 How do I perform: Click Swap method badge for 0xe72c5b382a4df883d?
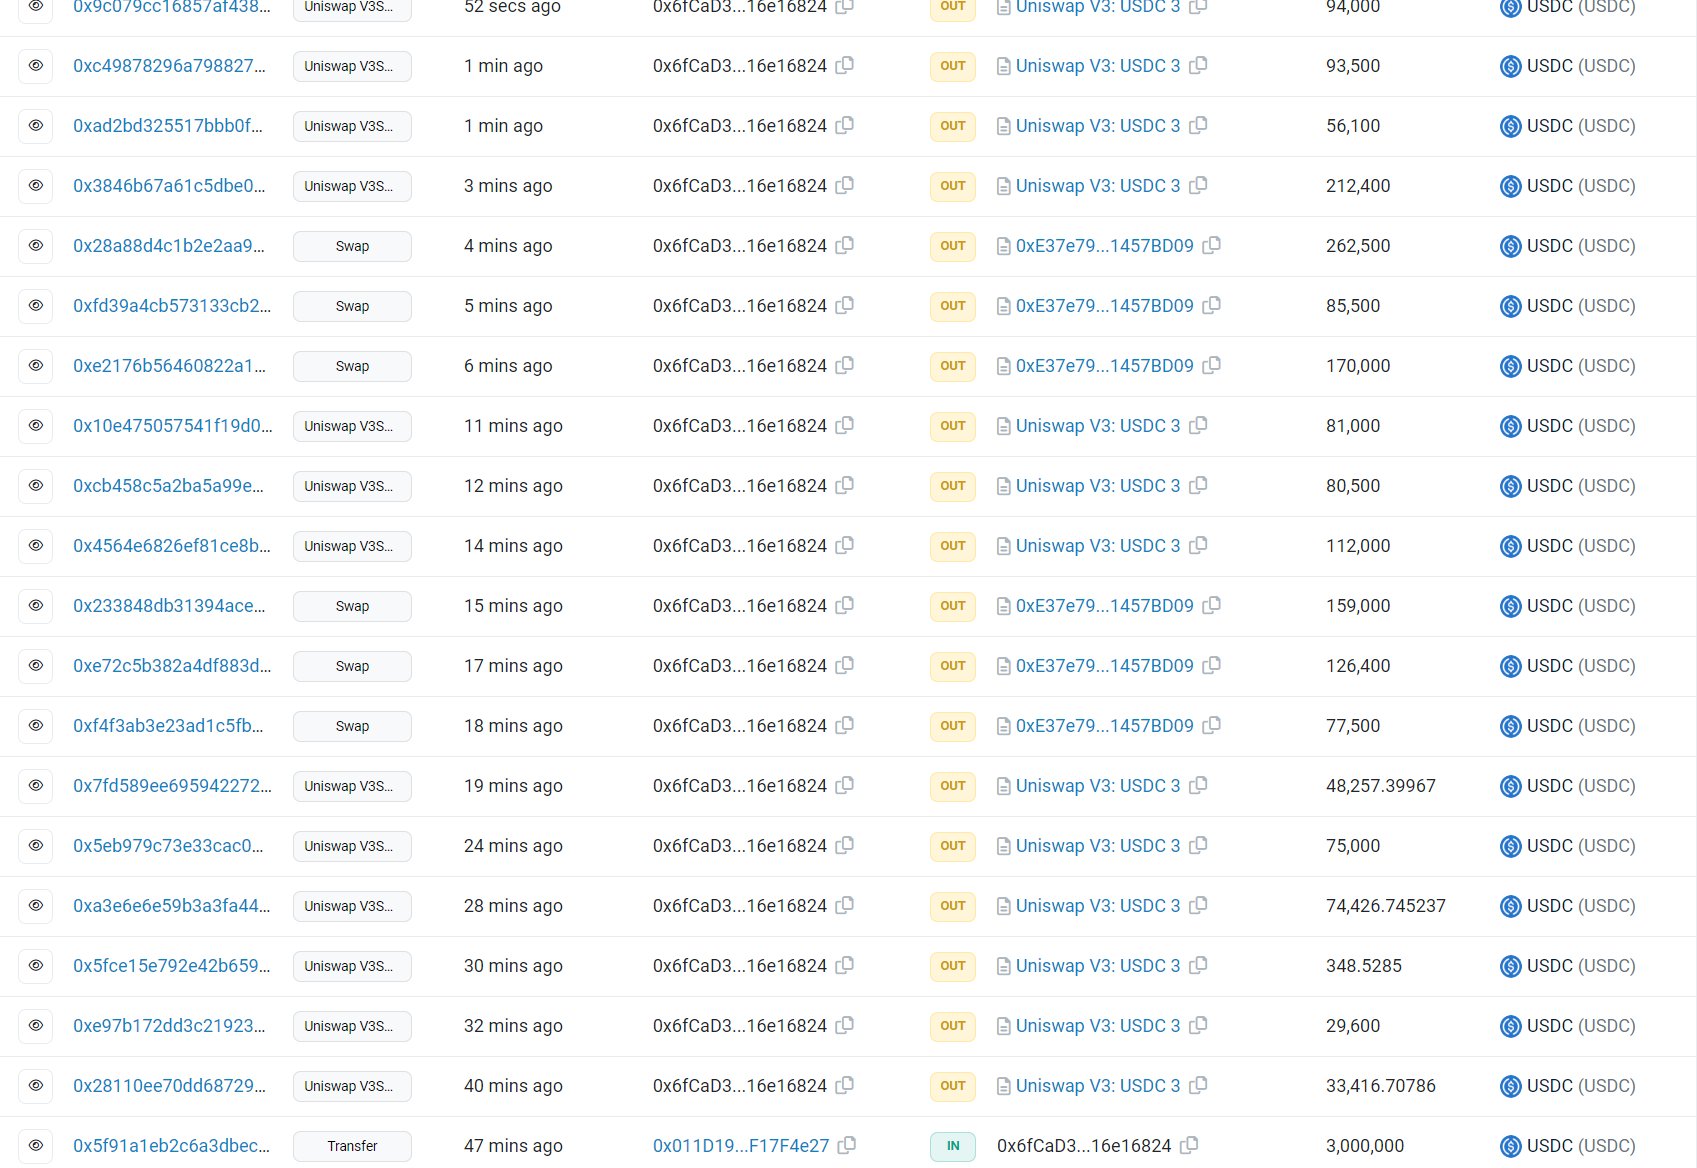[352, 666]
